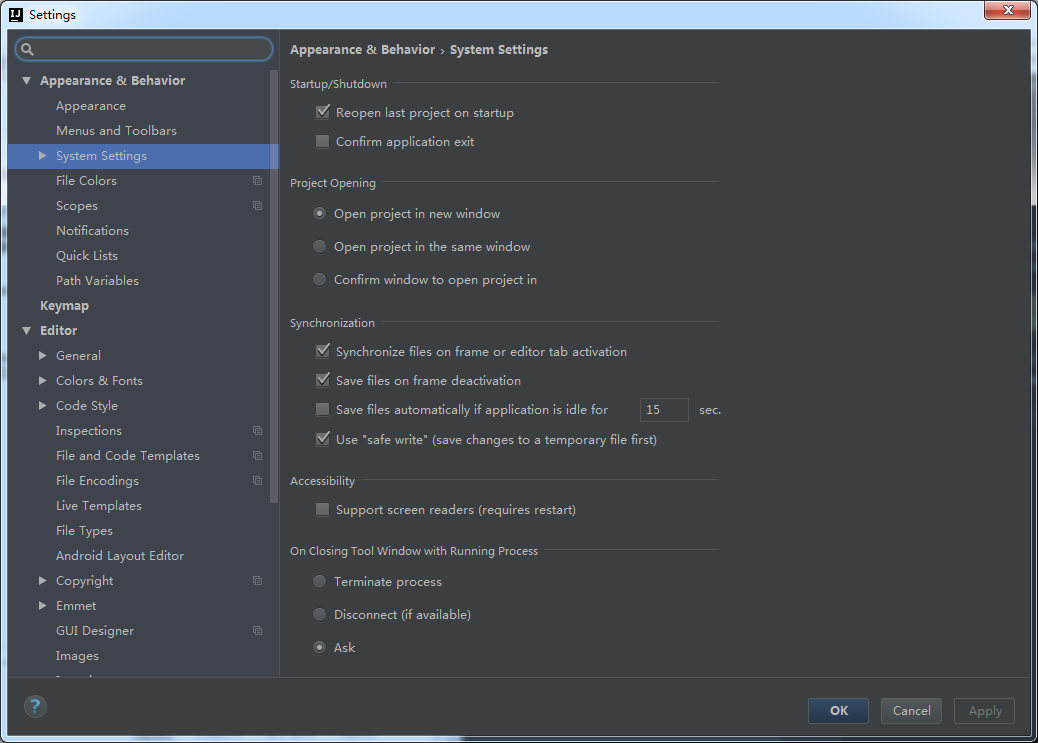Click the project-level icon beside Scopes
Image resolution: width=1038 pixels, height=743 pixels.
(258, 206)
